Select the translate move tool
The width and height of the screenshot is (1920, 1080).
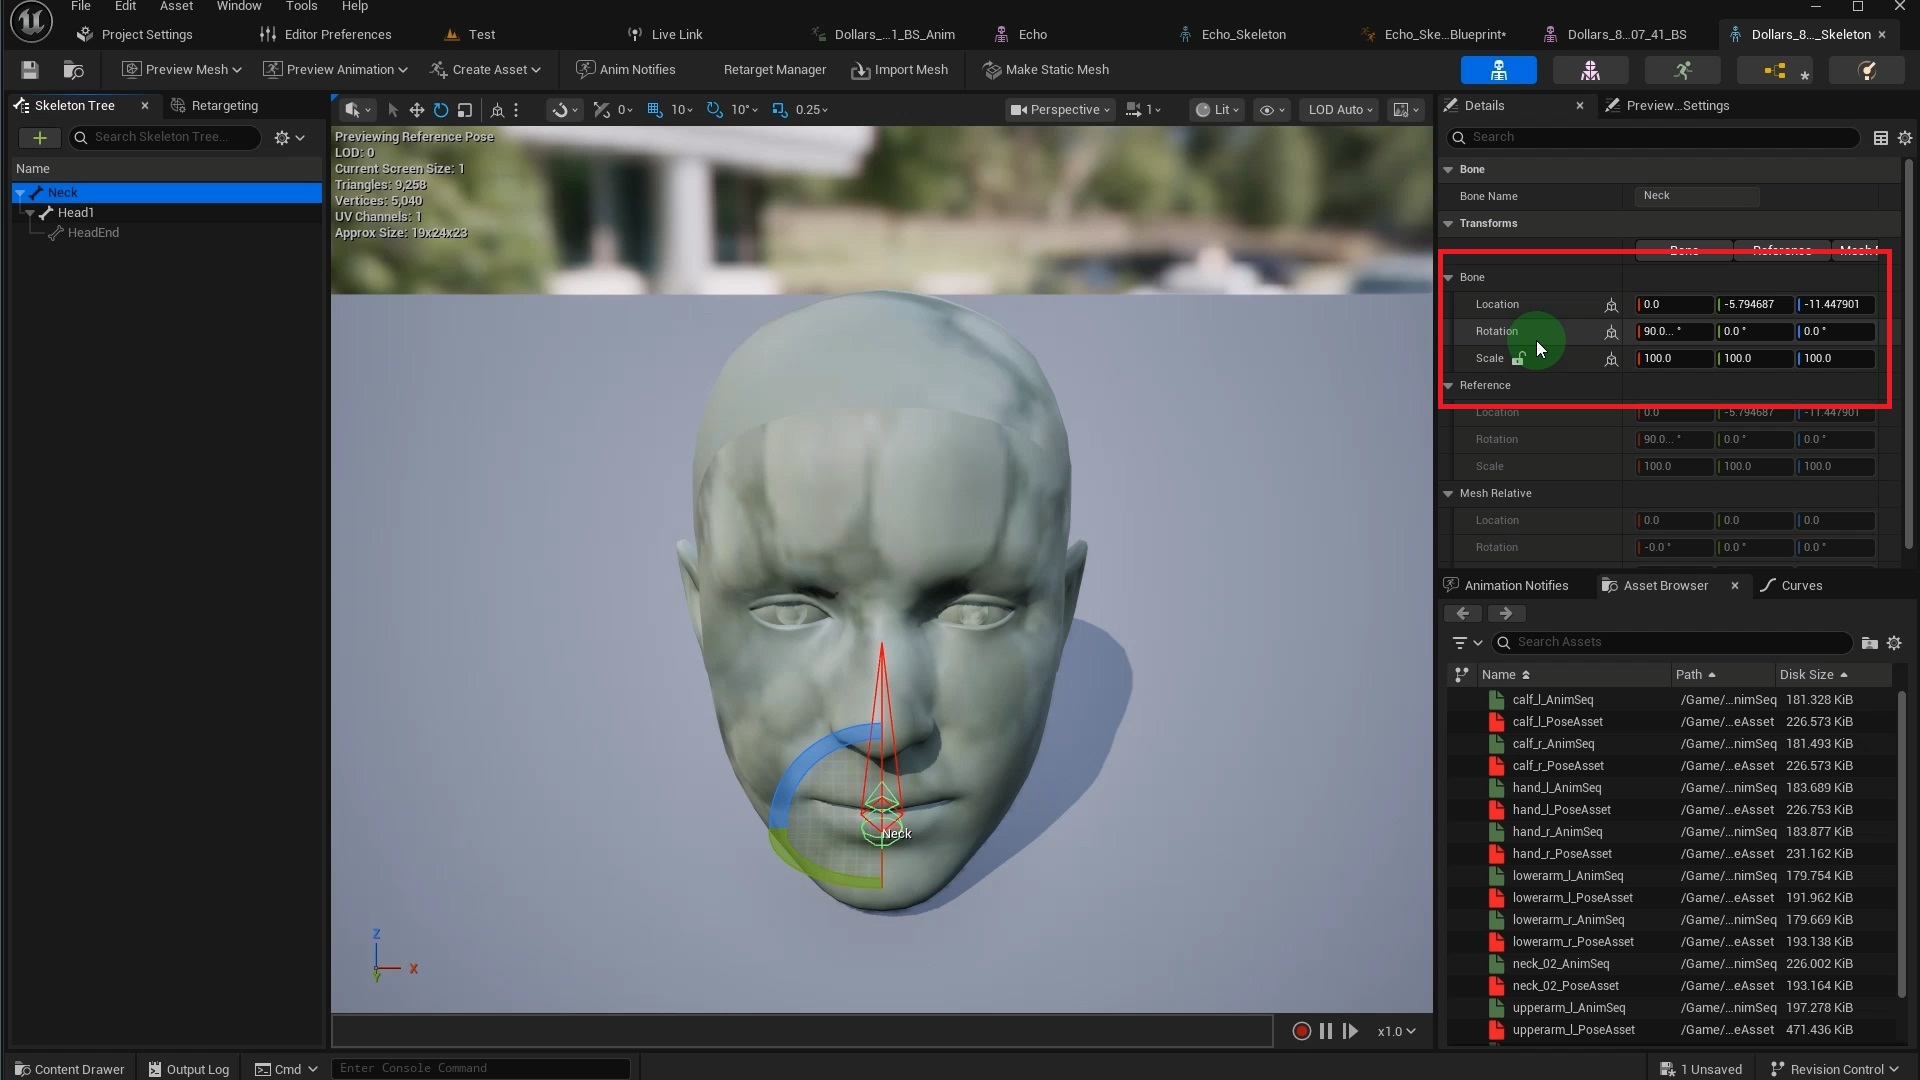pyautogui.click(x=416, y=110)
